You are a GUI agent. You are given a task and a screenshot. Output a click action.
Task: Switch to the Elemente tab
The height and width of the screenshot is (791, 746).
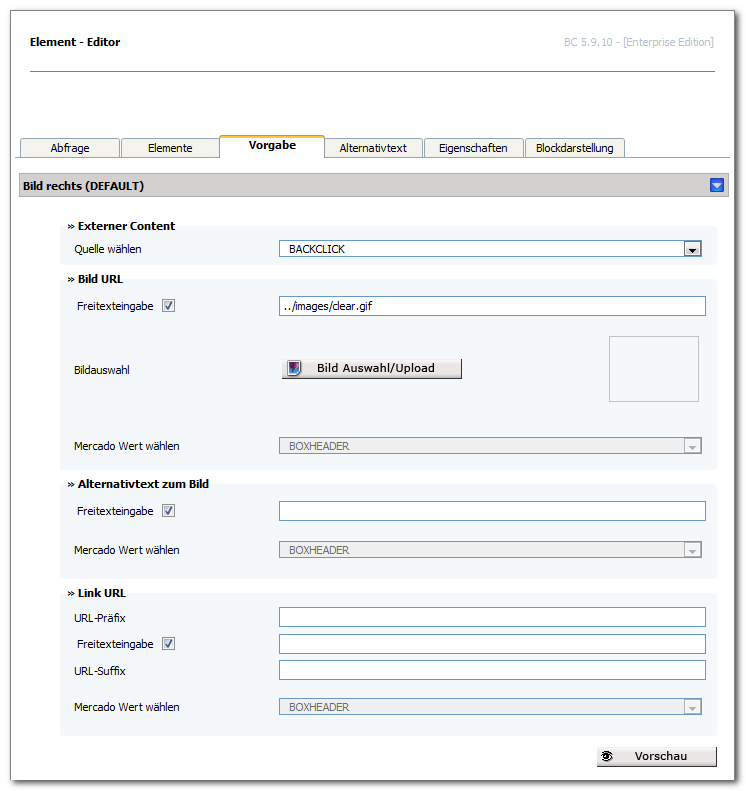(170, 148)
